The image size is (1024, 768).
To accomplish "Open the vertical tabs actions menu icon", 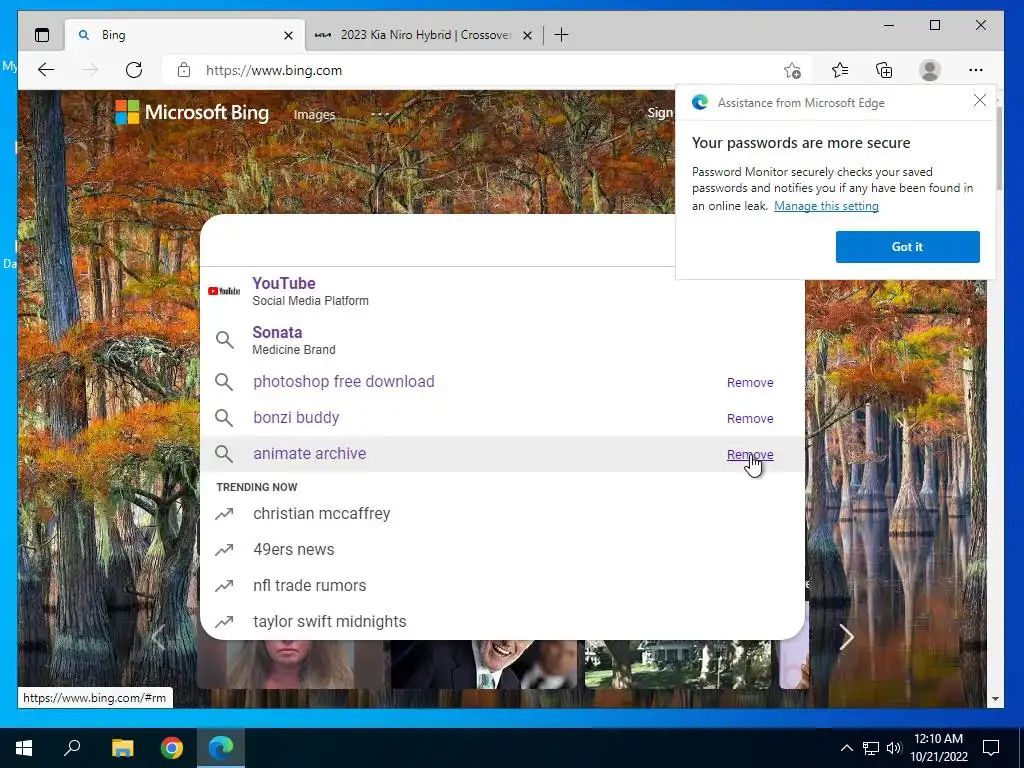I will [42, 35].
